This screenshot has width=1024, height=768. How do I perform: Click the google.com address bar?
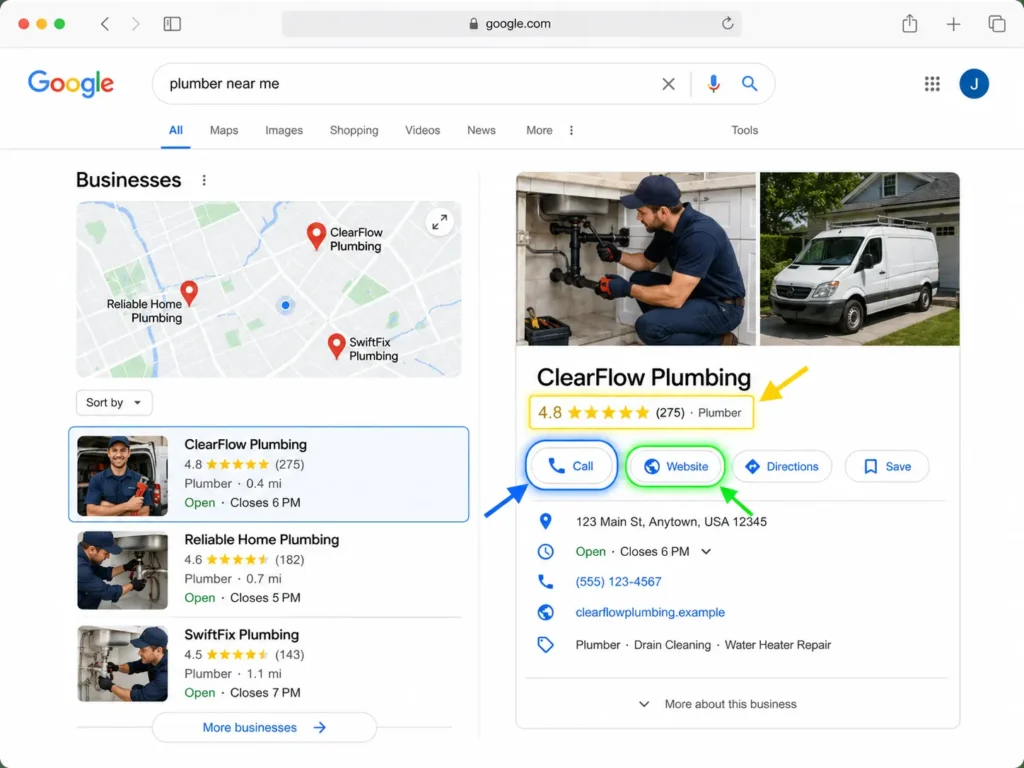pos(511,24)
